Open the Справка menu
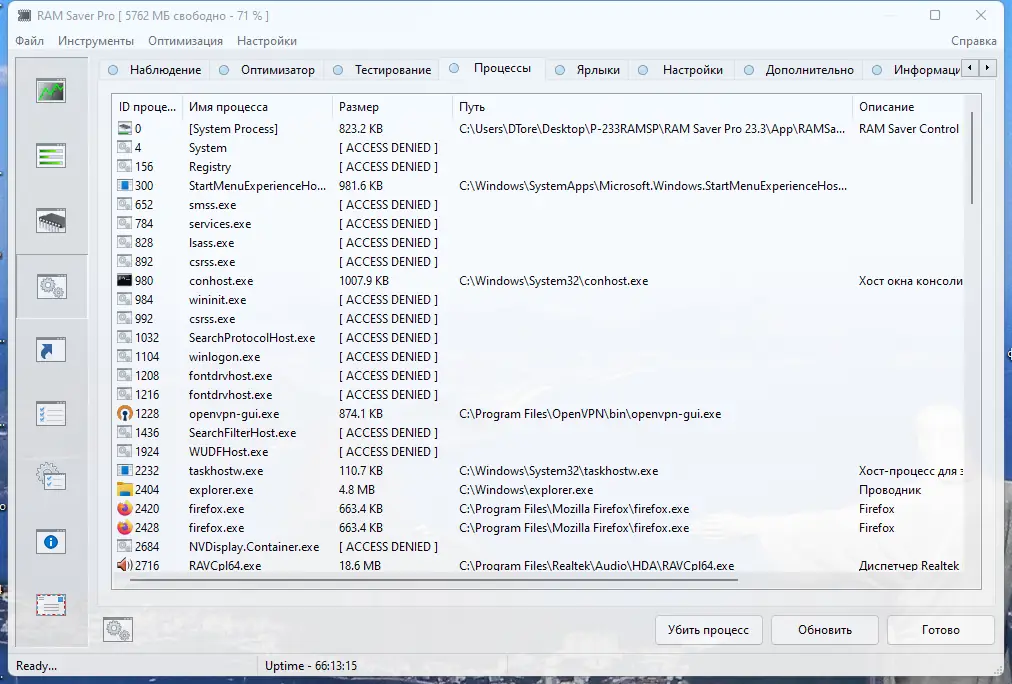Image resolution: width=1012 pixels, height=684 pixels. pos(973,41)
